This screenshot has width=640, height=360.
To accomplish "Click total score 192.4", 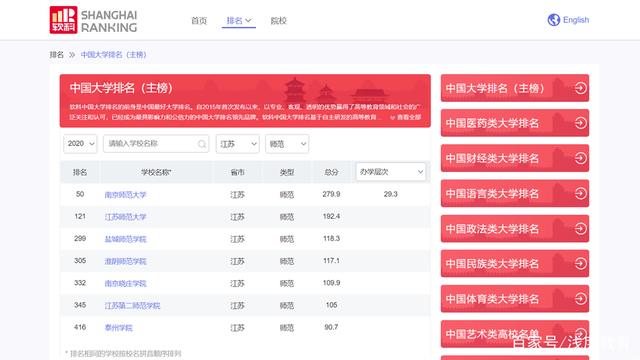I will tap(331, 216).
